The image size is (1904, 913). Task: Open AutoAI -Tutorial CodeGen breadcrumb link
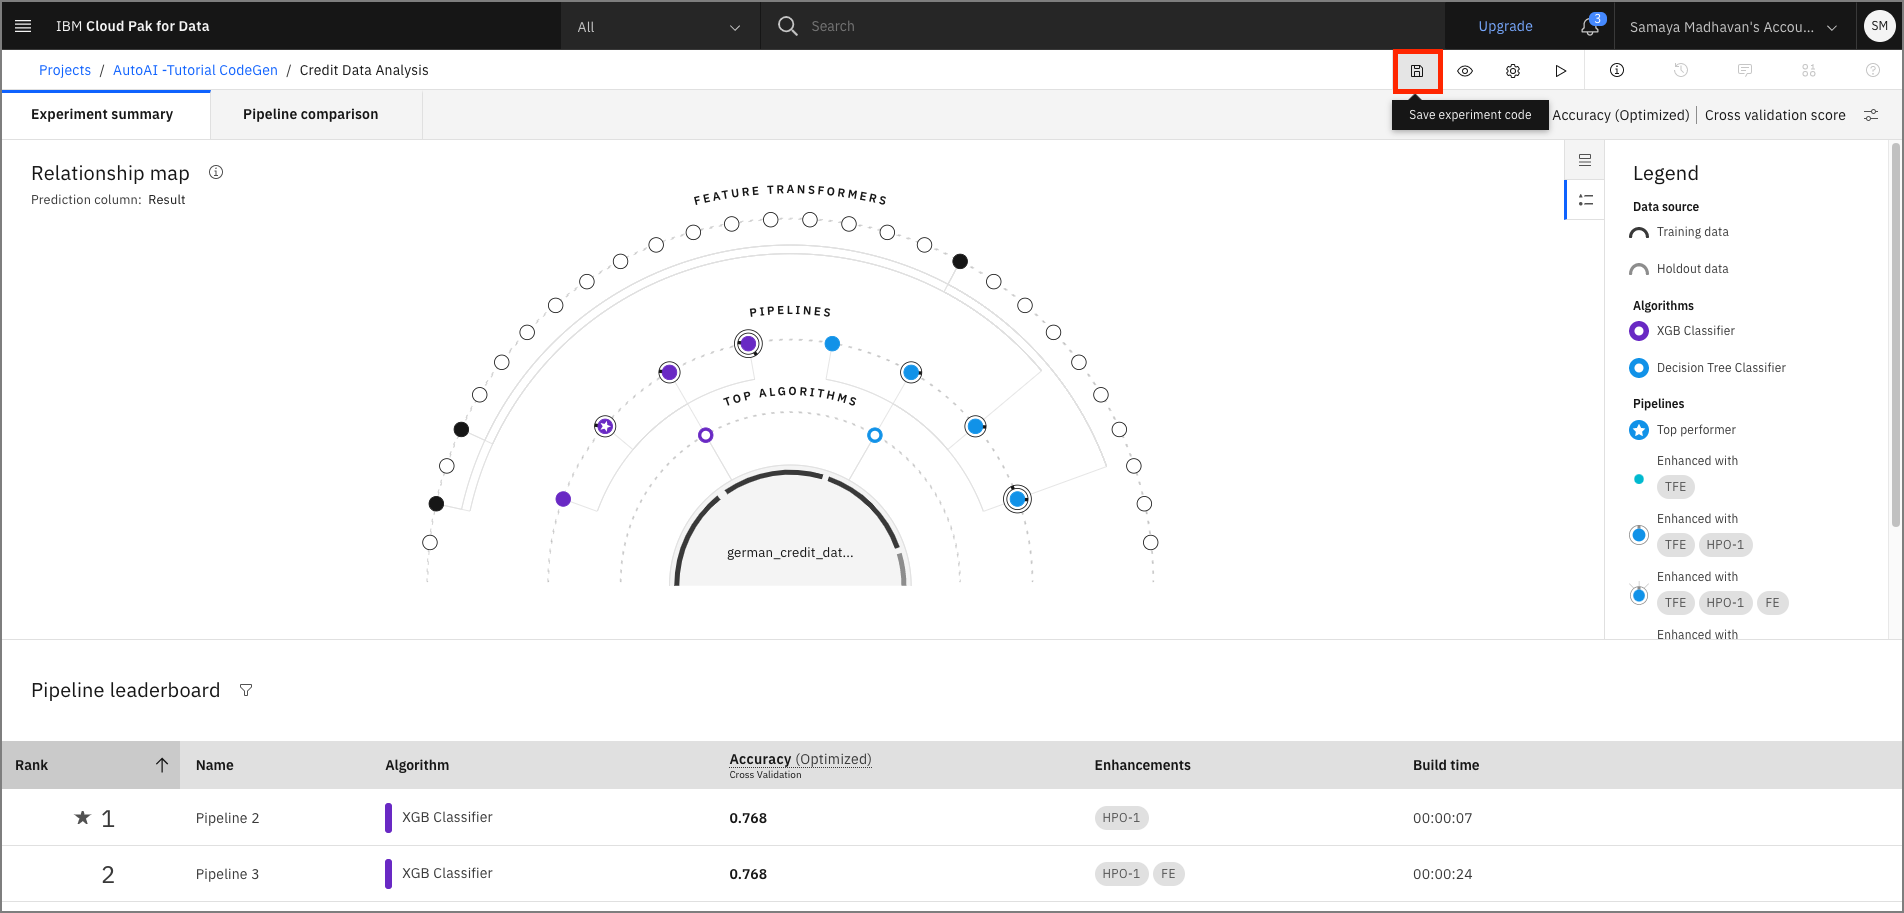point(195,70)
